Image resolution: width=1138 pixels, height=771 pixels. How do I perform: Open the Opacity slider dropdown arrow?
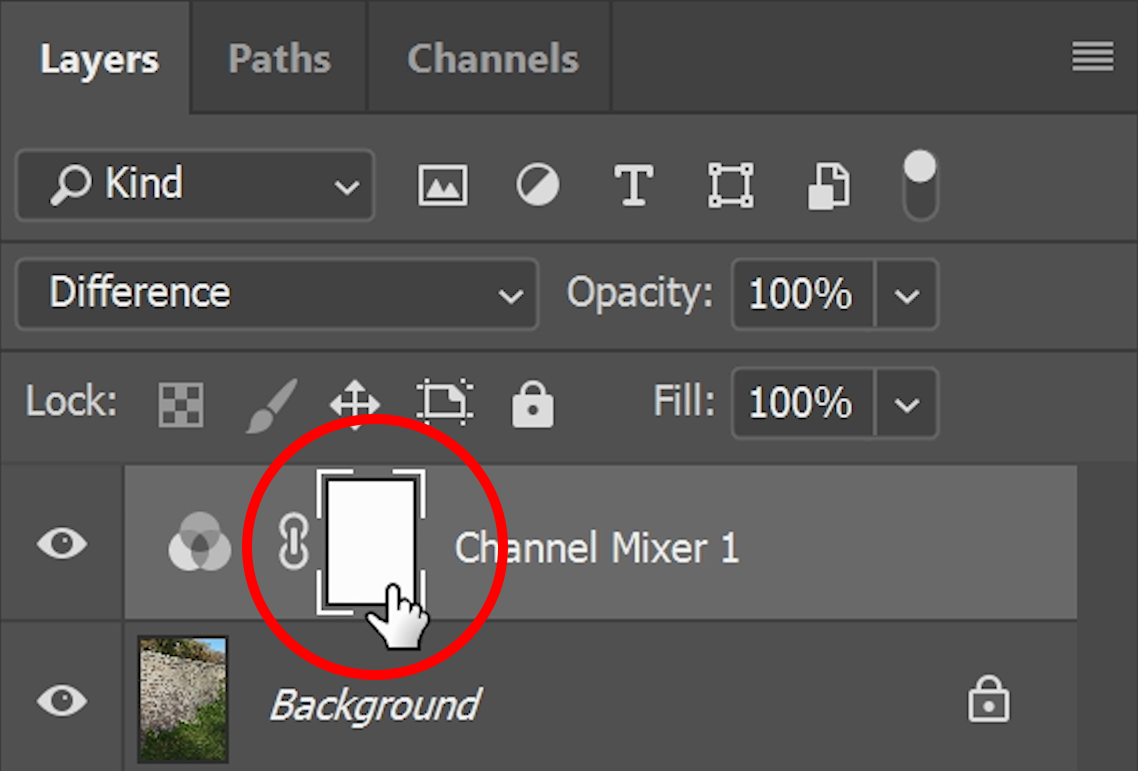[906, 294]
